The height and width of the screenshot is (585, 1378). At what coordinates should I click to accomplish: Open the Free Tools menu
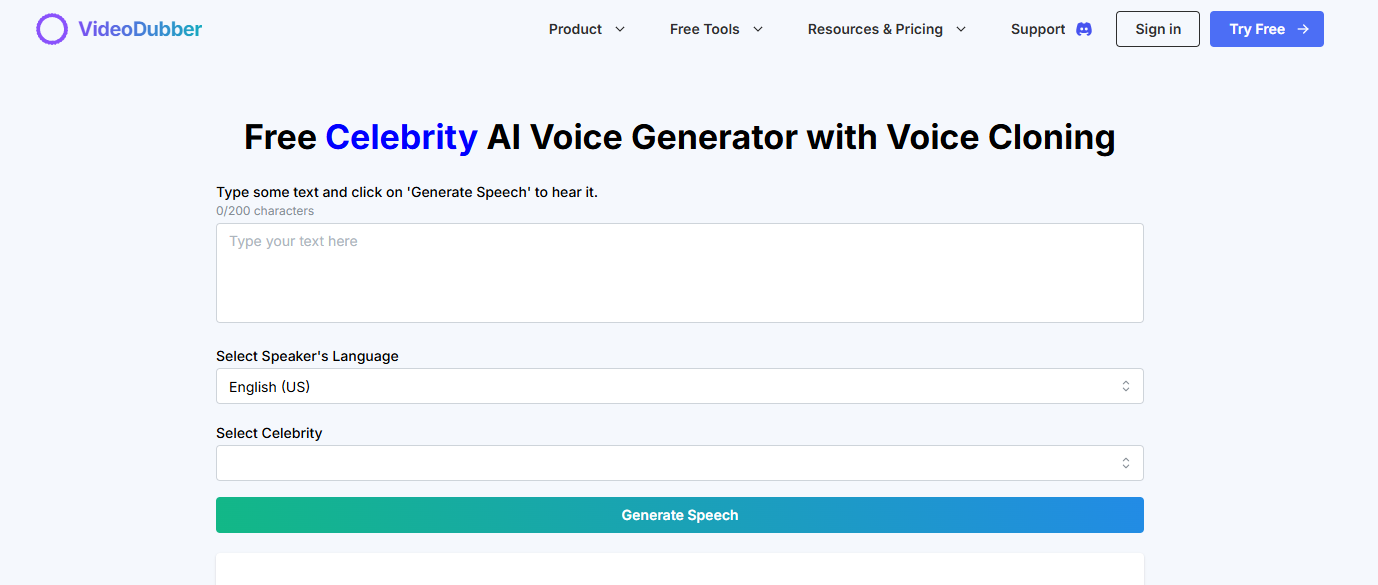(705, 29)
